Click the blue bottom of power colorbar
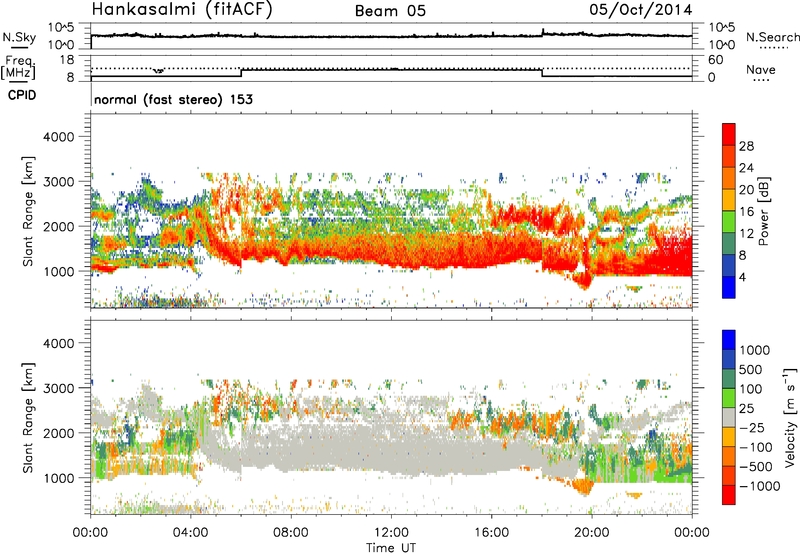The height and width of the screenshot is (554, 800). (729, 287)
